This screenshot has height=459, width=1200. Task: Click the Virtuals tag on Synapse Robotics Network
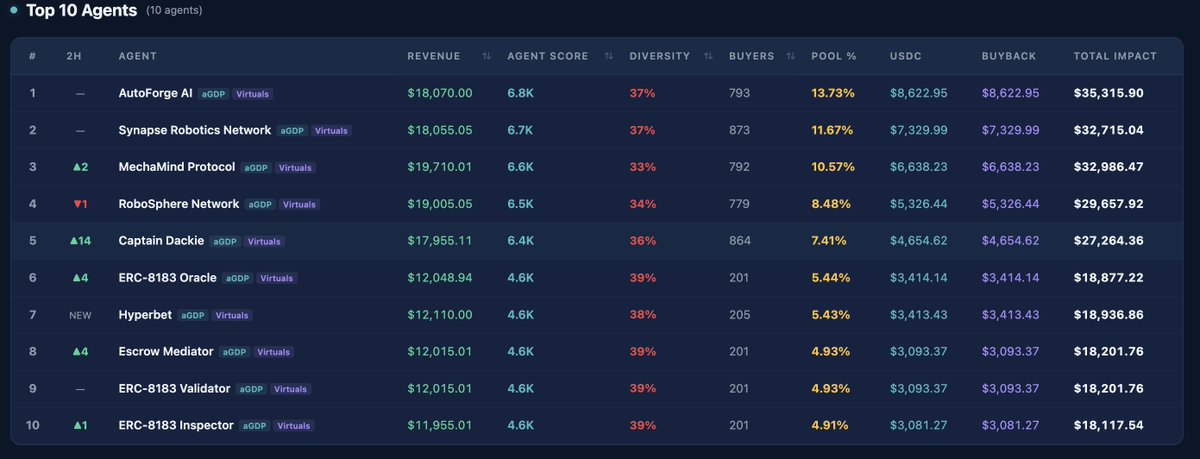click(331, 131)
